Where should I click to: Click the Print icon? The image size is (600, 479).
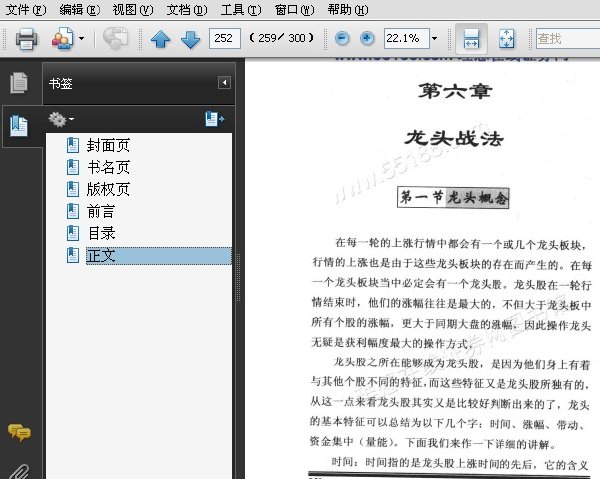tap(26, 39)
